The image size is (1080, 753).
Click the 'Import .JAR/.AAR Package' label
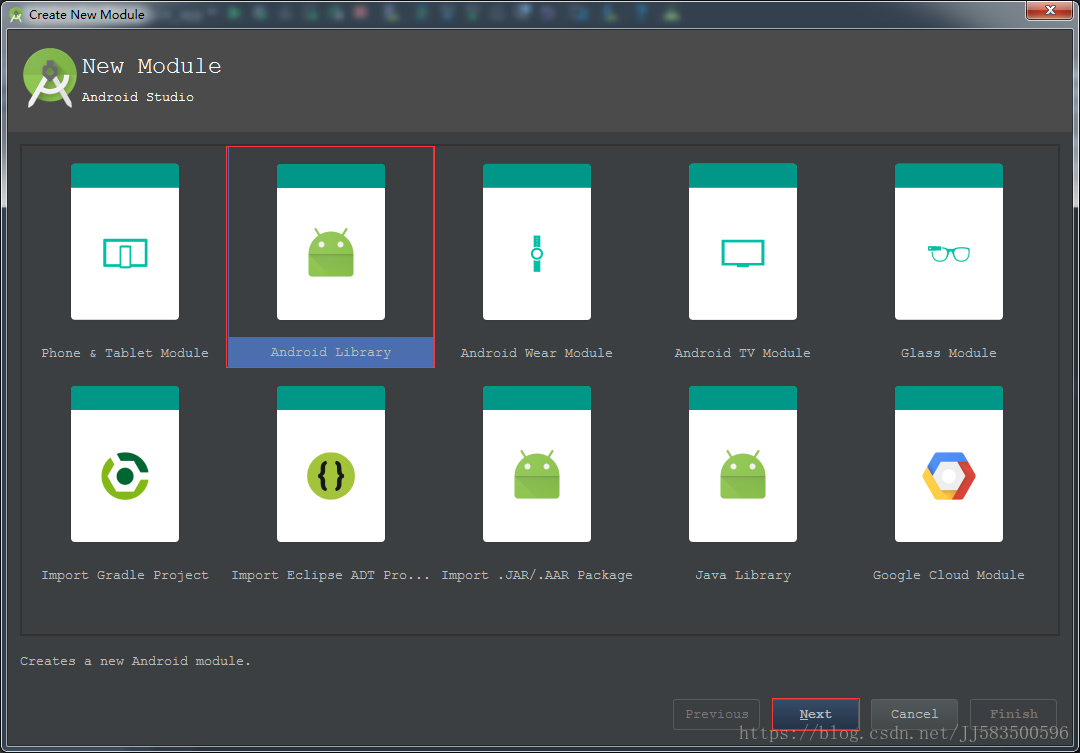click(537, 575)
